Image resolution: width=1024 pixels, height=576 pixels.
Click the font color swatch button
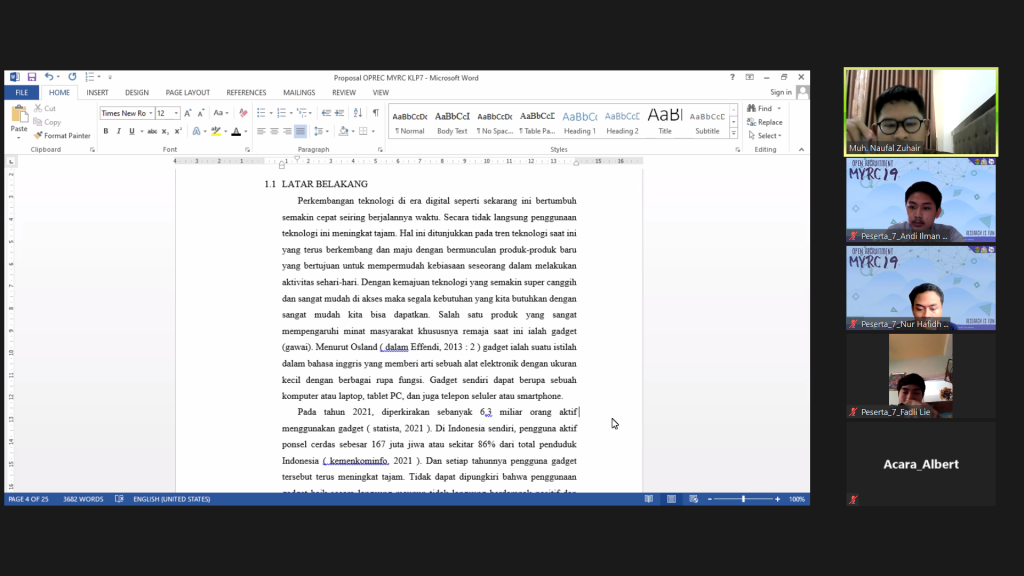(x=236, y=131)
